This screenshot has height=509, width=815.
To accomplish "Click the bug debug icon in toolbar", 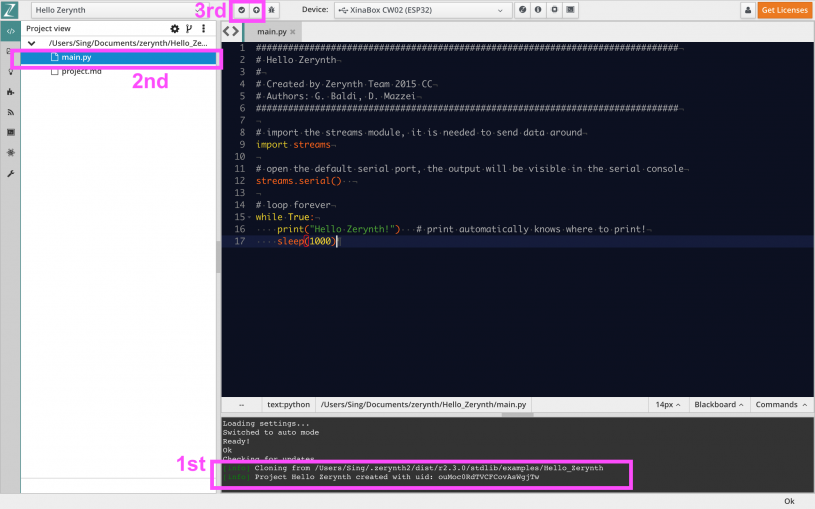I will [x=271, y=10].
